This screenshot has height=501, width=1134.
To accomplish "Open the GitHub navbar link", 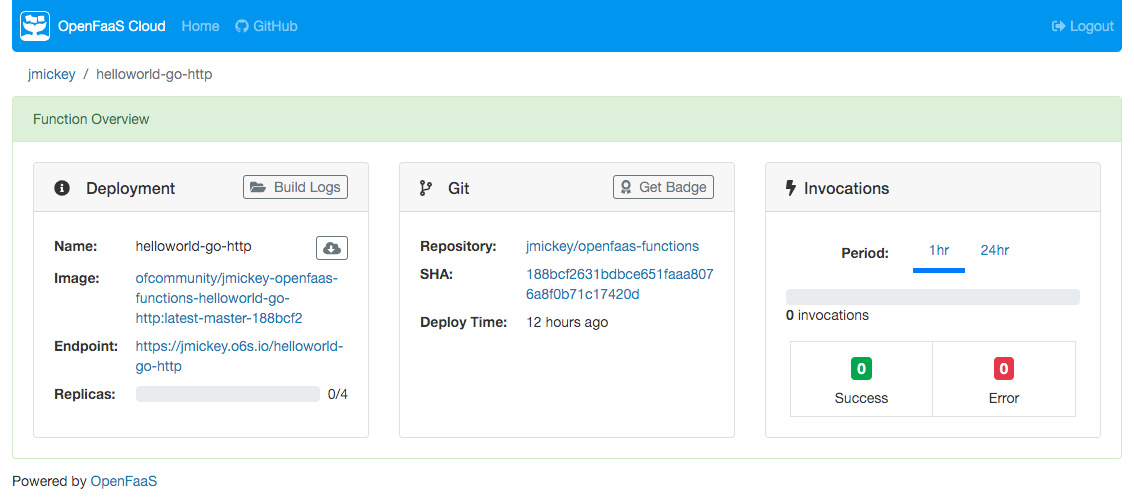I will [x=266, y=26].
